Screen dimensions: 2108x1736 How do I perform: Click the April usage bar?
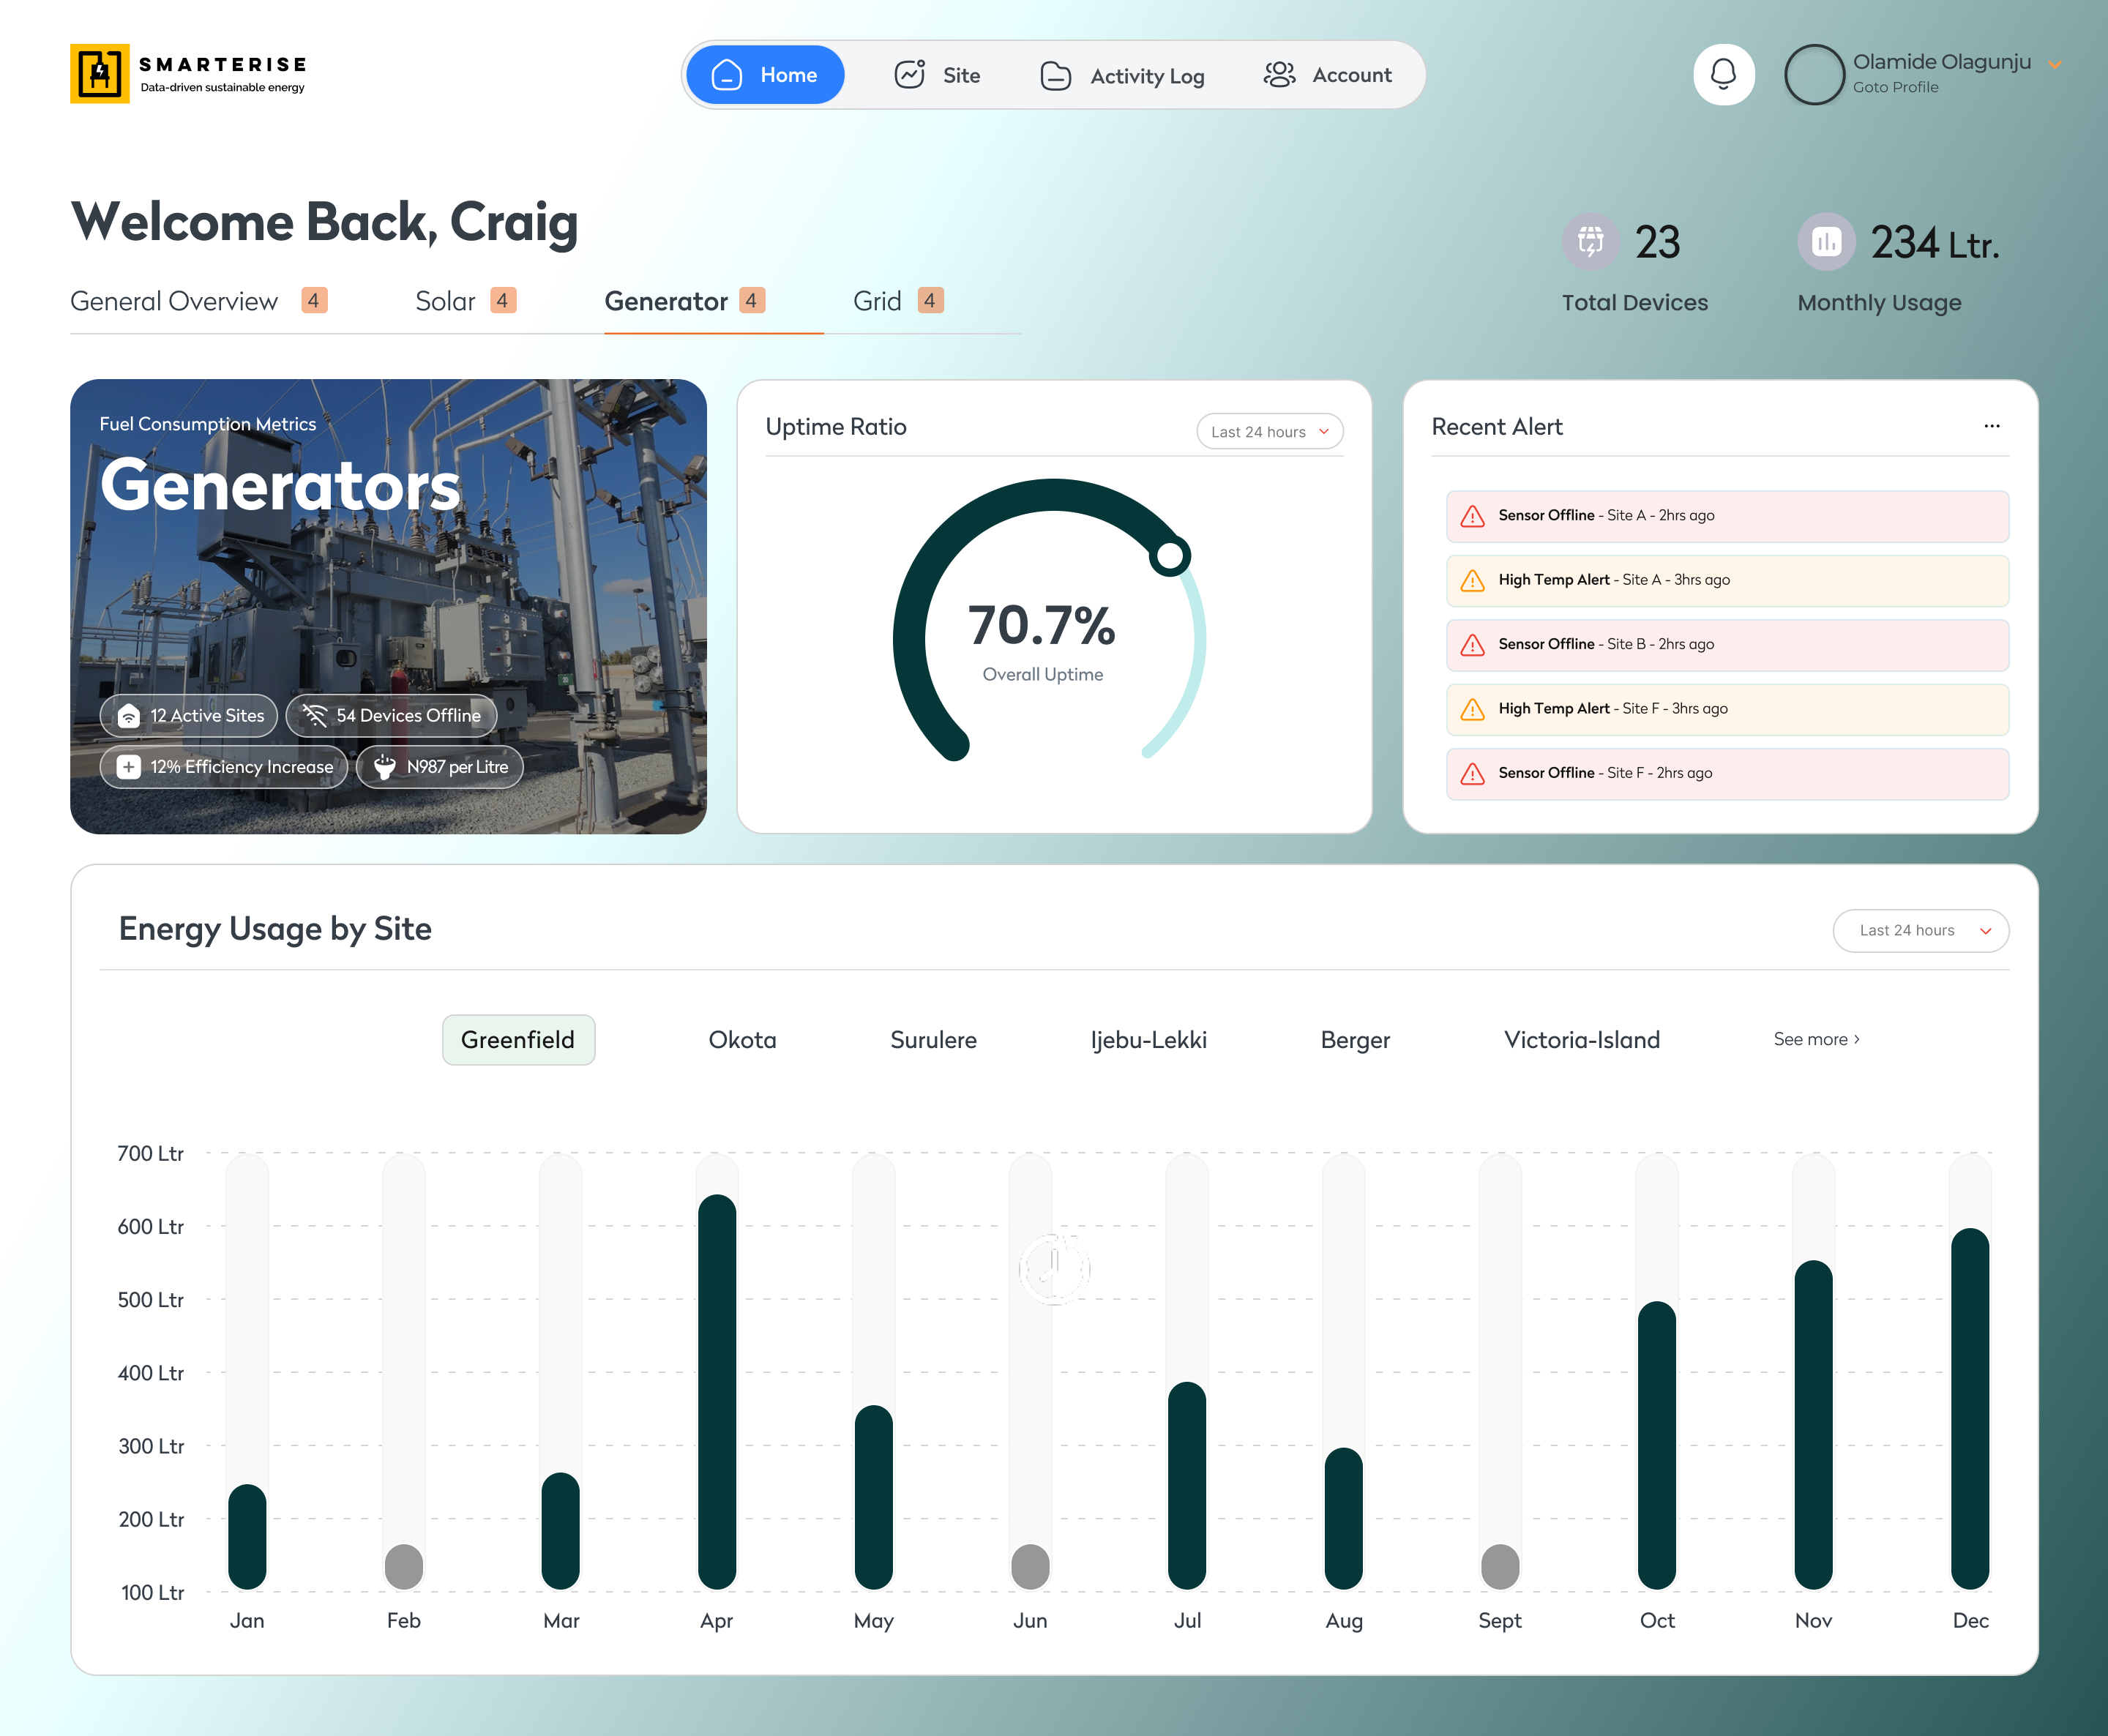click(717, 1392)
